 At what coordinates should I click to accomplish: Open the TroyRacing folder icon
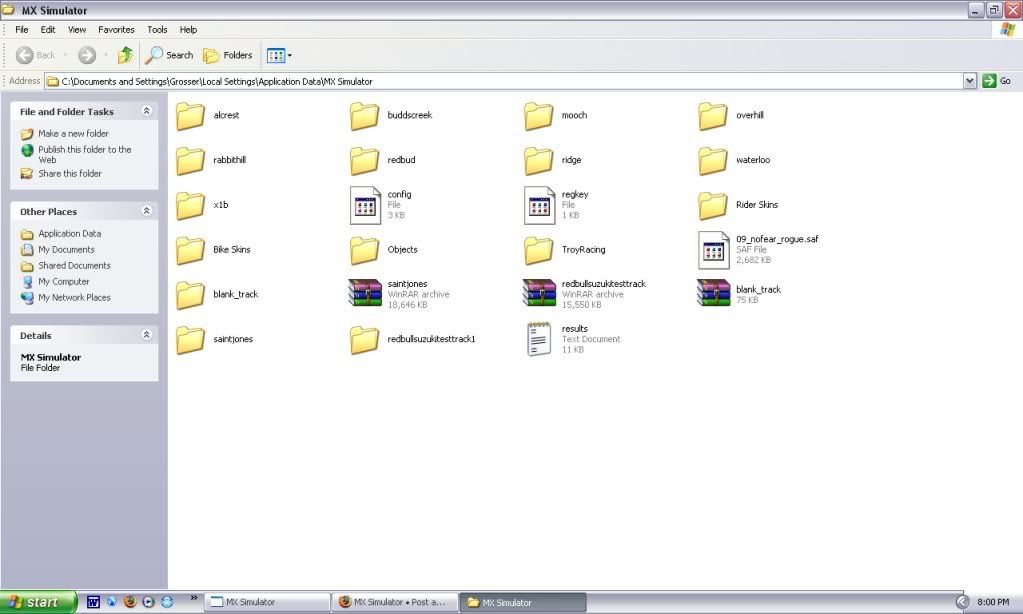(539, 251)
